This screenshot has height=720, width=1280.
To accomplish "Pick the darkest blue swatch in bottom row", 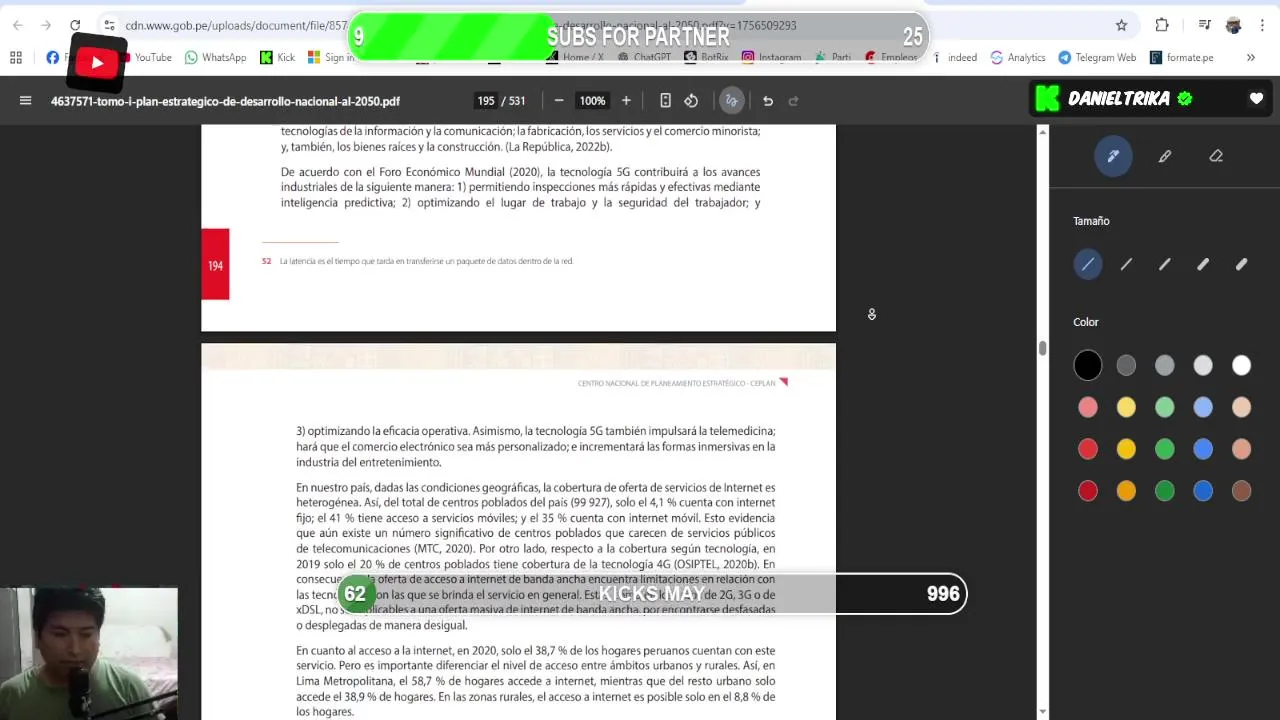I will (1203, 490).
